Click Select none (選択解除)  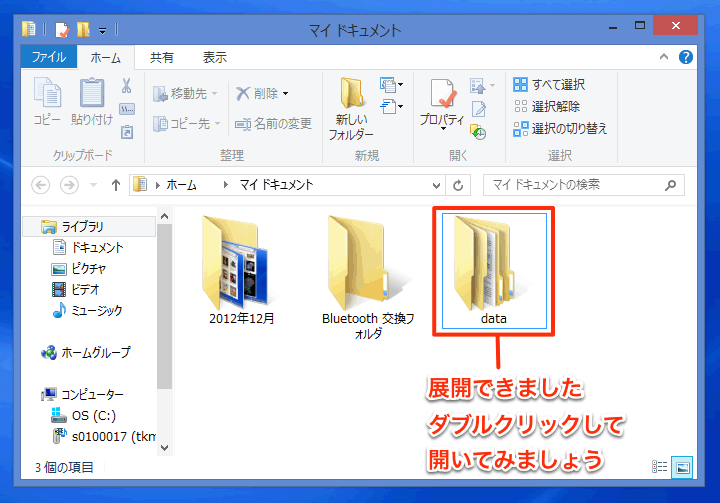click(x=547, y=107)
